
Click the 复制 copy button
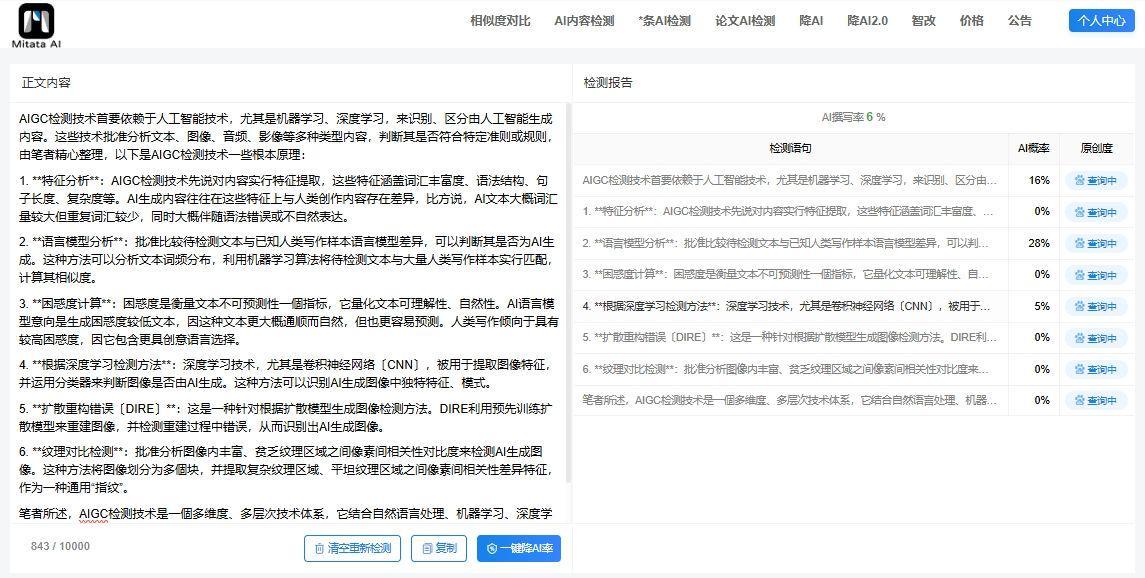[439, 548]
